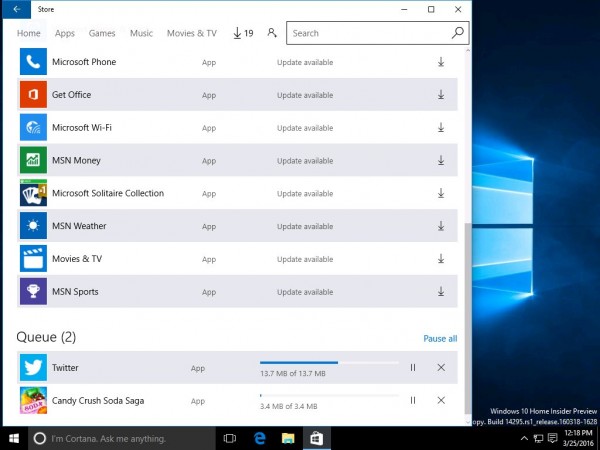Open the Movies & TV tab
Image resolution: width=600 pixels, height=450 pixels.
(x=191, y=33)
